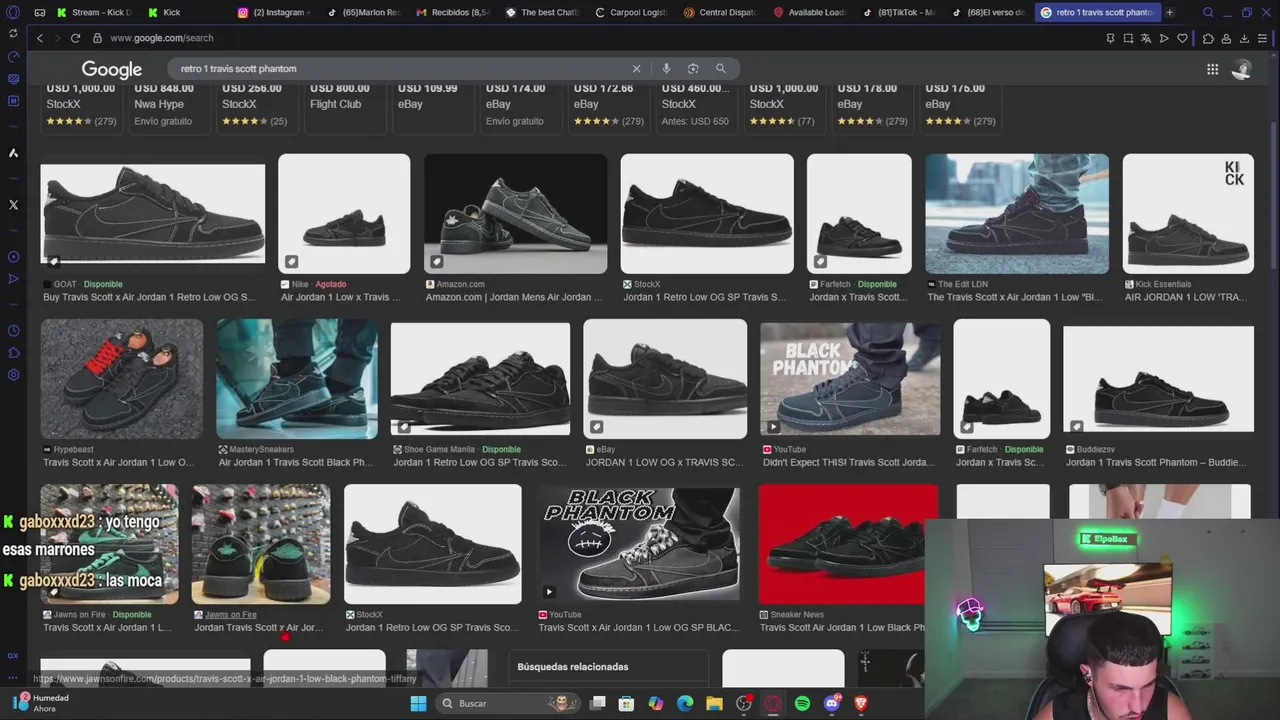Switch to the Stream - Kick tab
Screen dimensions: 1280x720
click(x=95, y=12)
